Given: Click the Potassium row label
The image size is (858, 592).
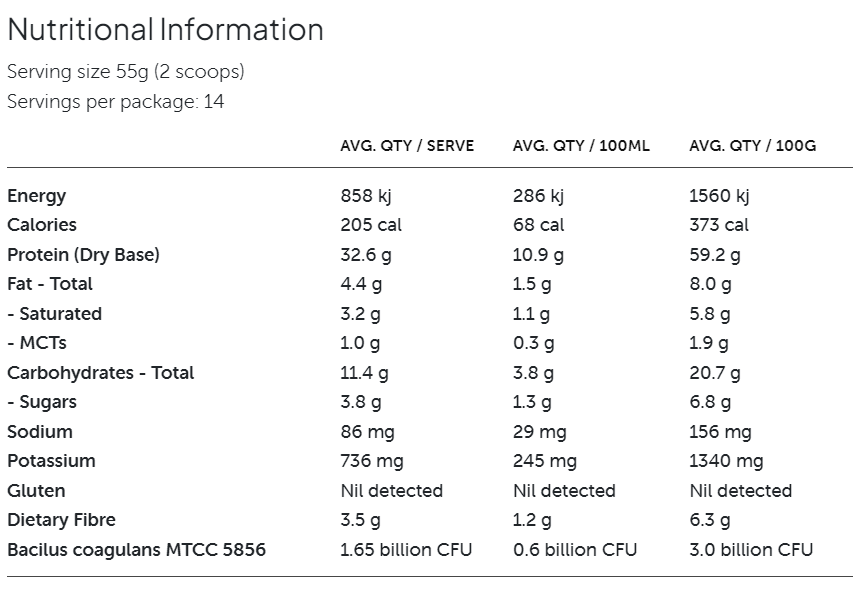Looking at the screenshot, I should [x=51, y=461].
